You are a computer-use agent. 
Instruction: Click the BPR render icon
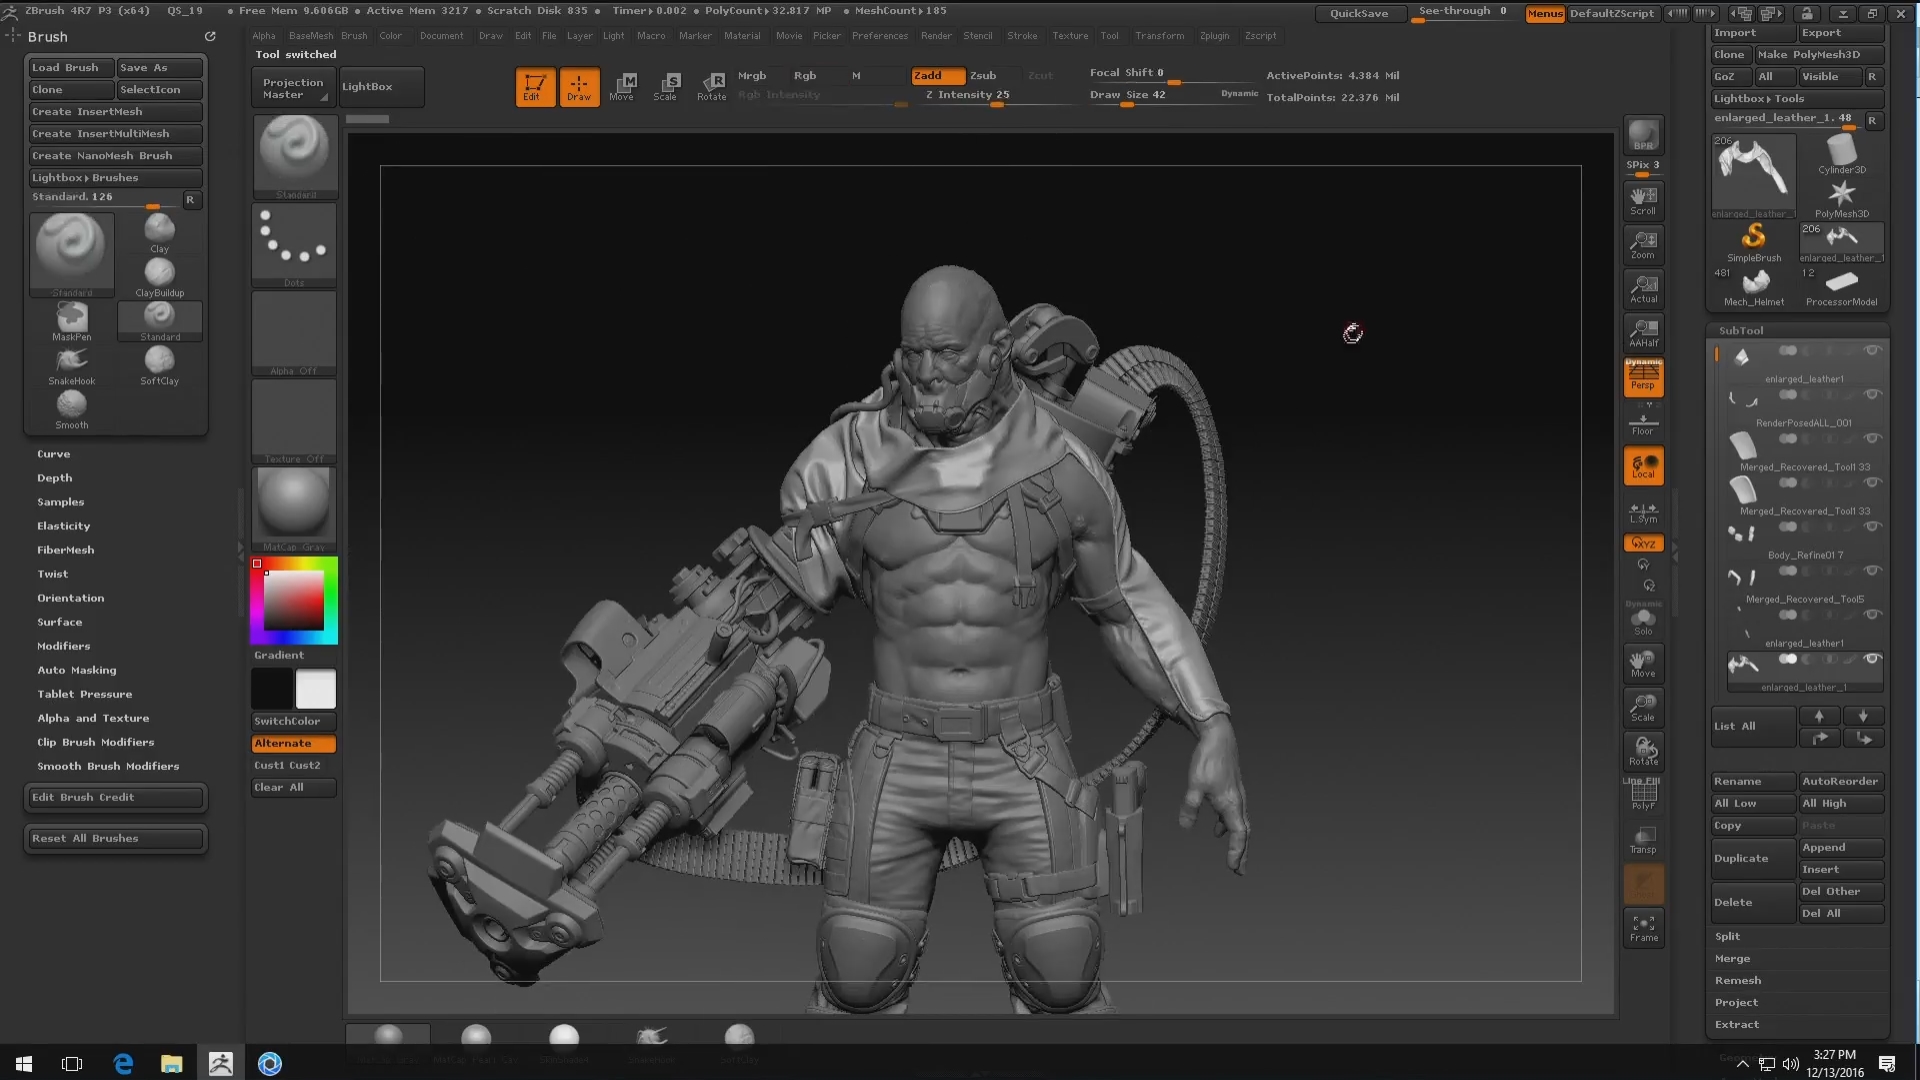1643,135
